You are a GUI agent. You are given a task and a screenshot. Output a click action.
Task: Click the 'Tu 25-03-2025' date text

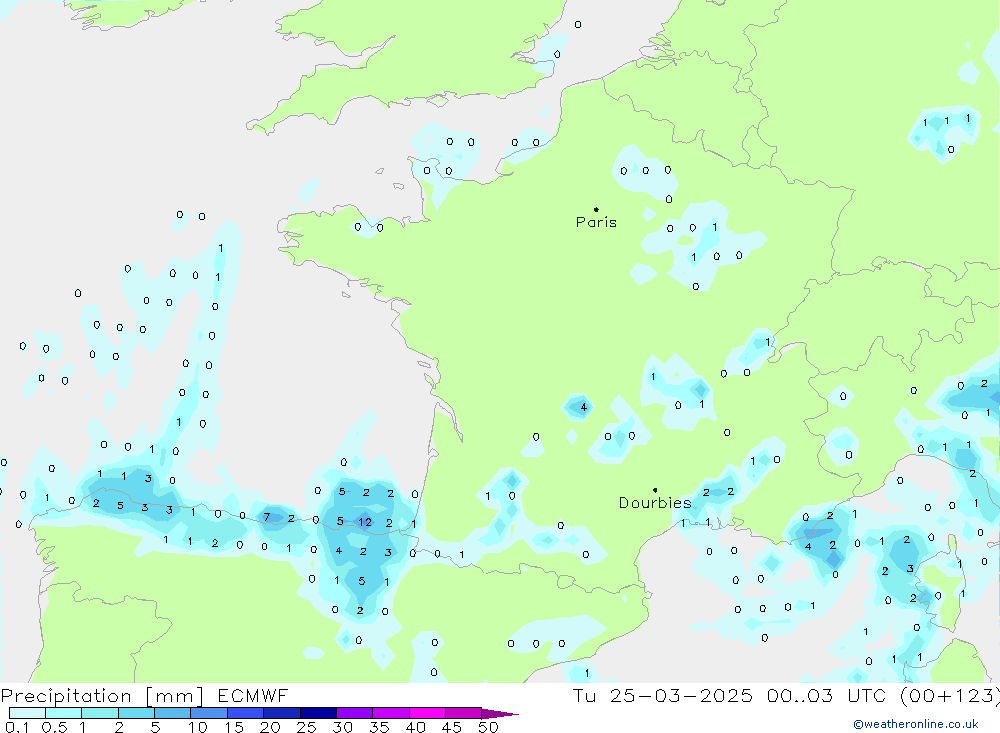[662, 696]
